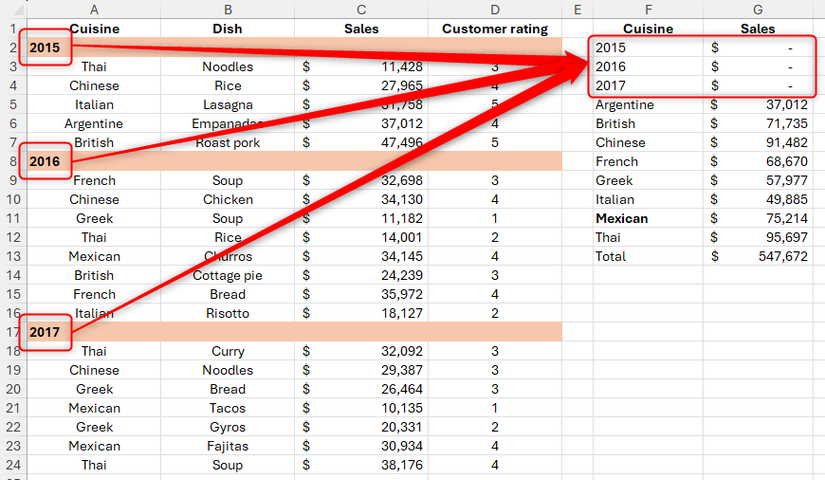Select the row 8 header
Viewport: 825px width, 480px height.
tap(10, 161)
